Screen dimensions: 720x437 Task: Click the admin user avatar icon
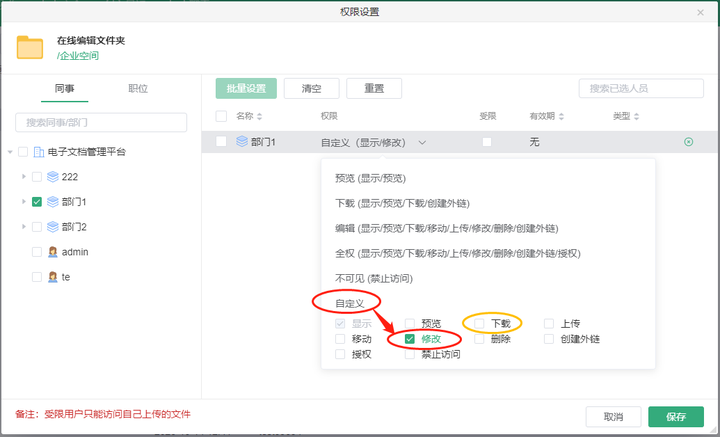point(53,252)
